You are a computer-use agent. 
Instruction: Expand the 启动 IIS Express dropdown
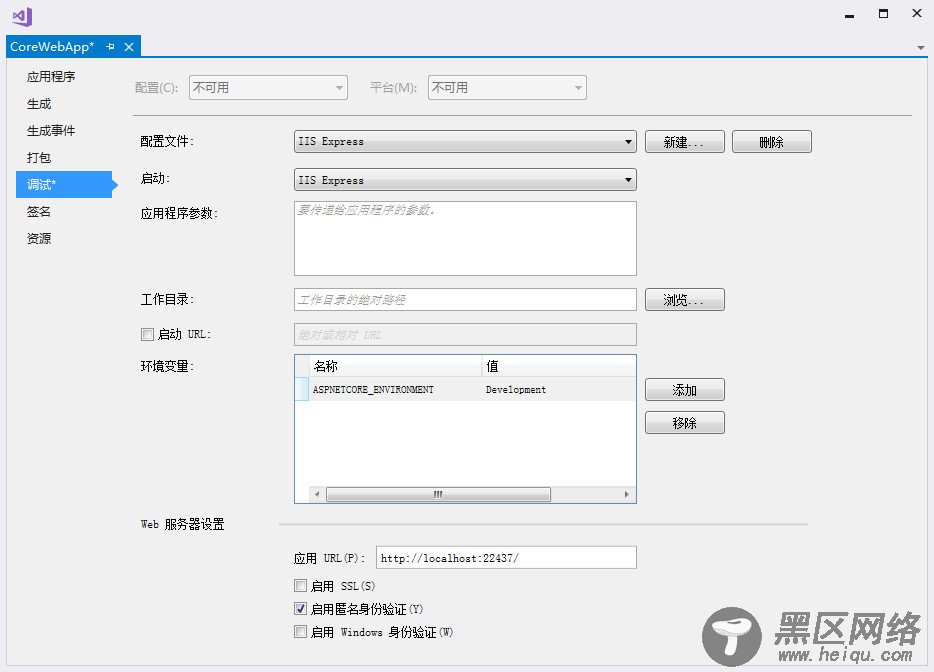pos(465,180)
